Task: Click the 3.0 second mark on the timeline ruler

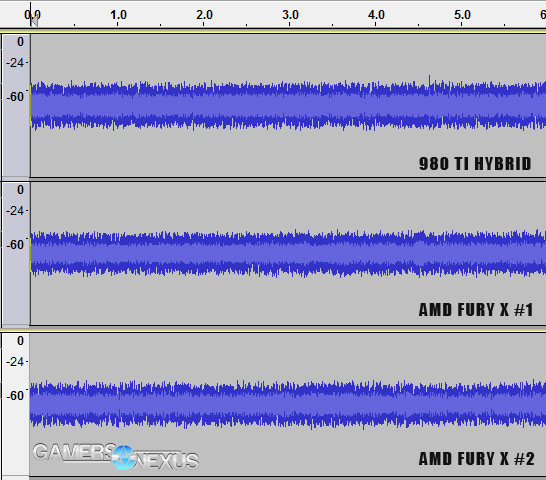Action: [290, 15]
